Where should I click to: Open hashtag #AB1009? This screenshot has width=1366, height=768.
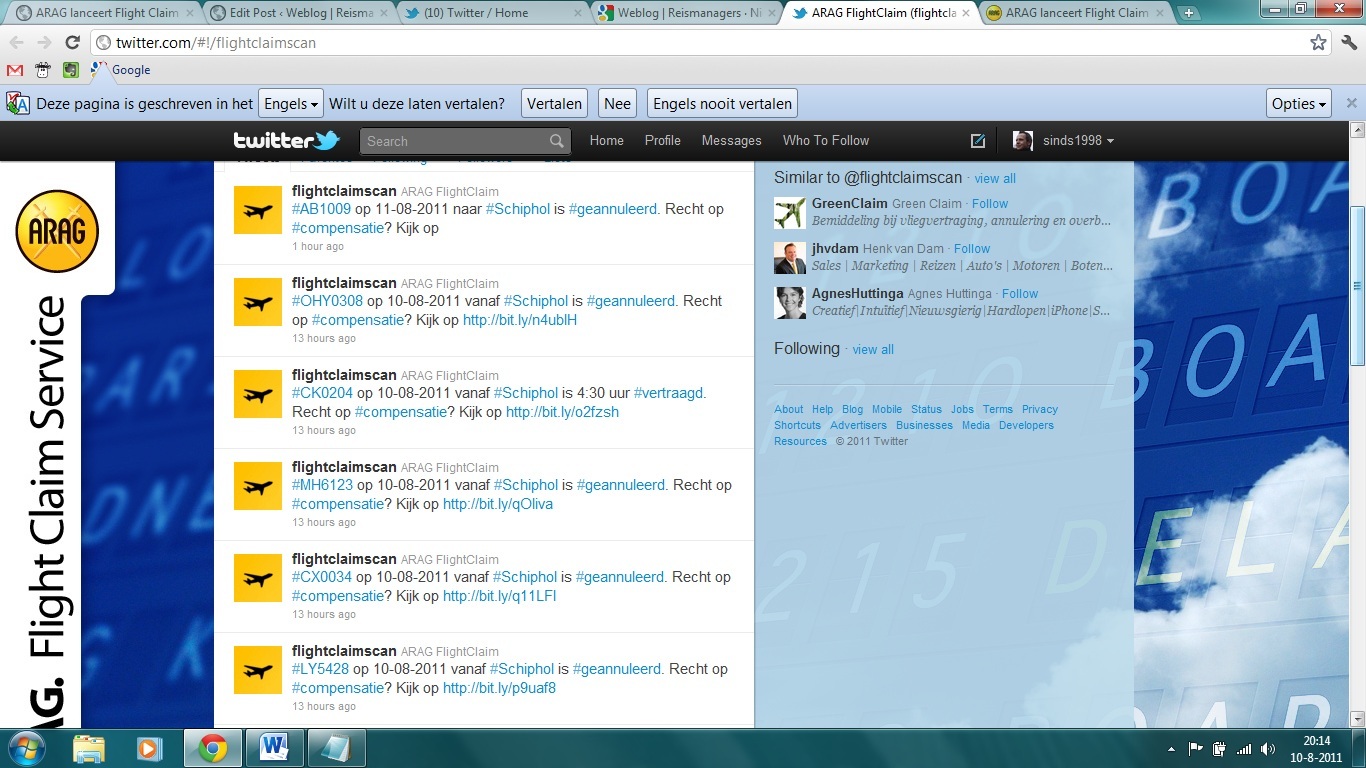tap(321, 209)
